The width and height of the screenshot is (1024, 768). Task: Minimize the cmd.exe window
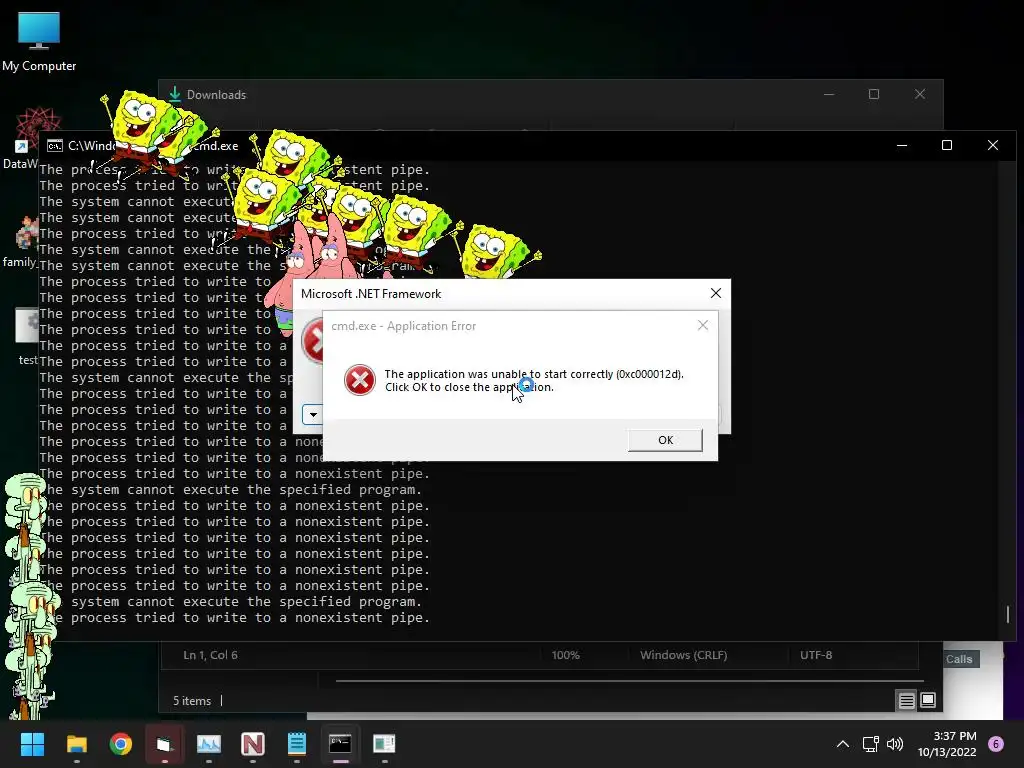(902, 145)
